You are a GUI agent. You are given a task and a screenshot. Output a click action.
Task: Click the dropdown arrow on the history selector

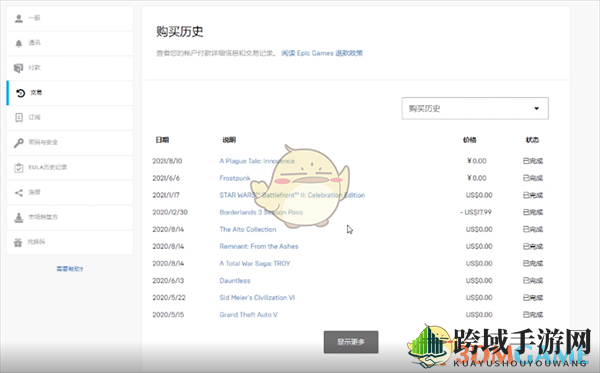tap(536, 109)
